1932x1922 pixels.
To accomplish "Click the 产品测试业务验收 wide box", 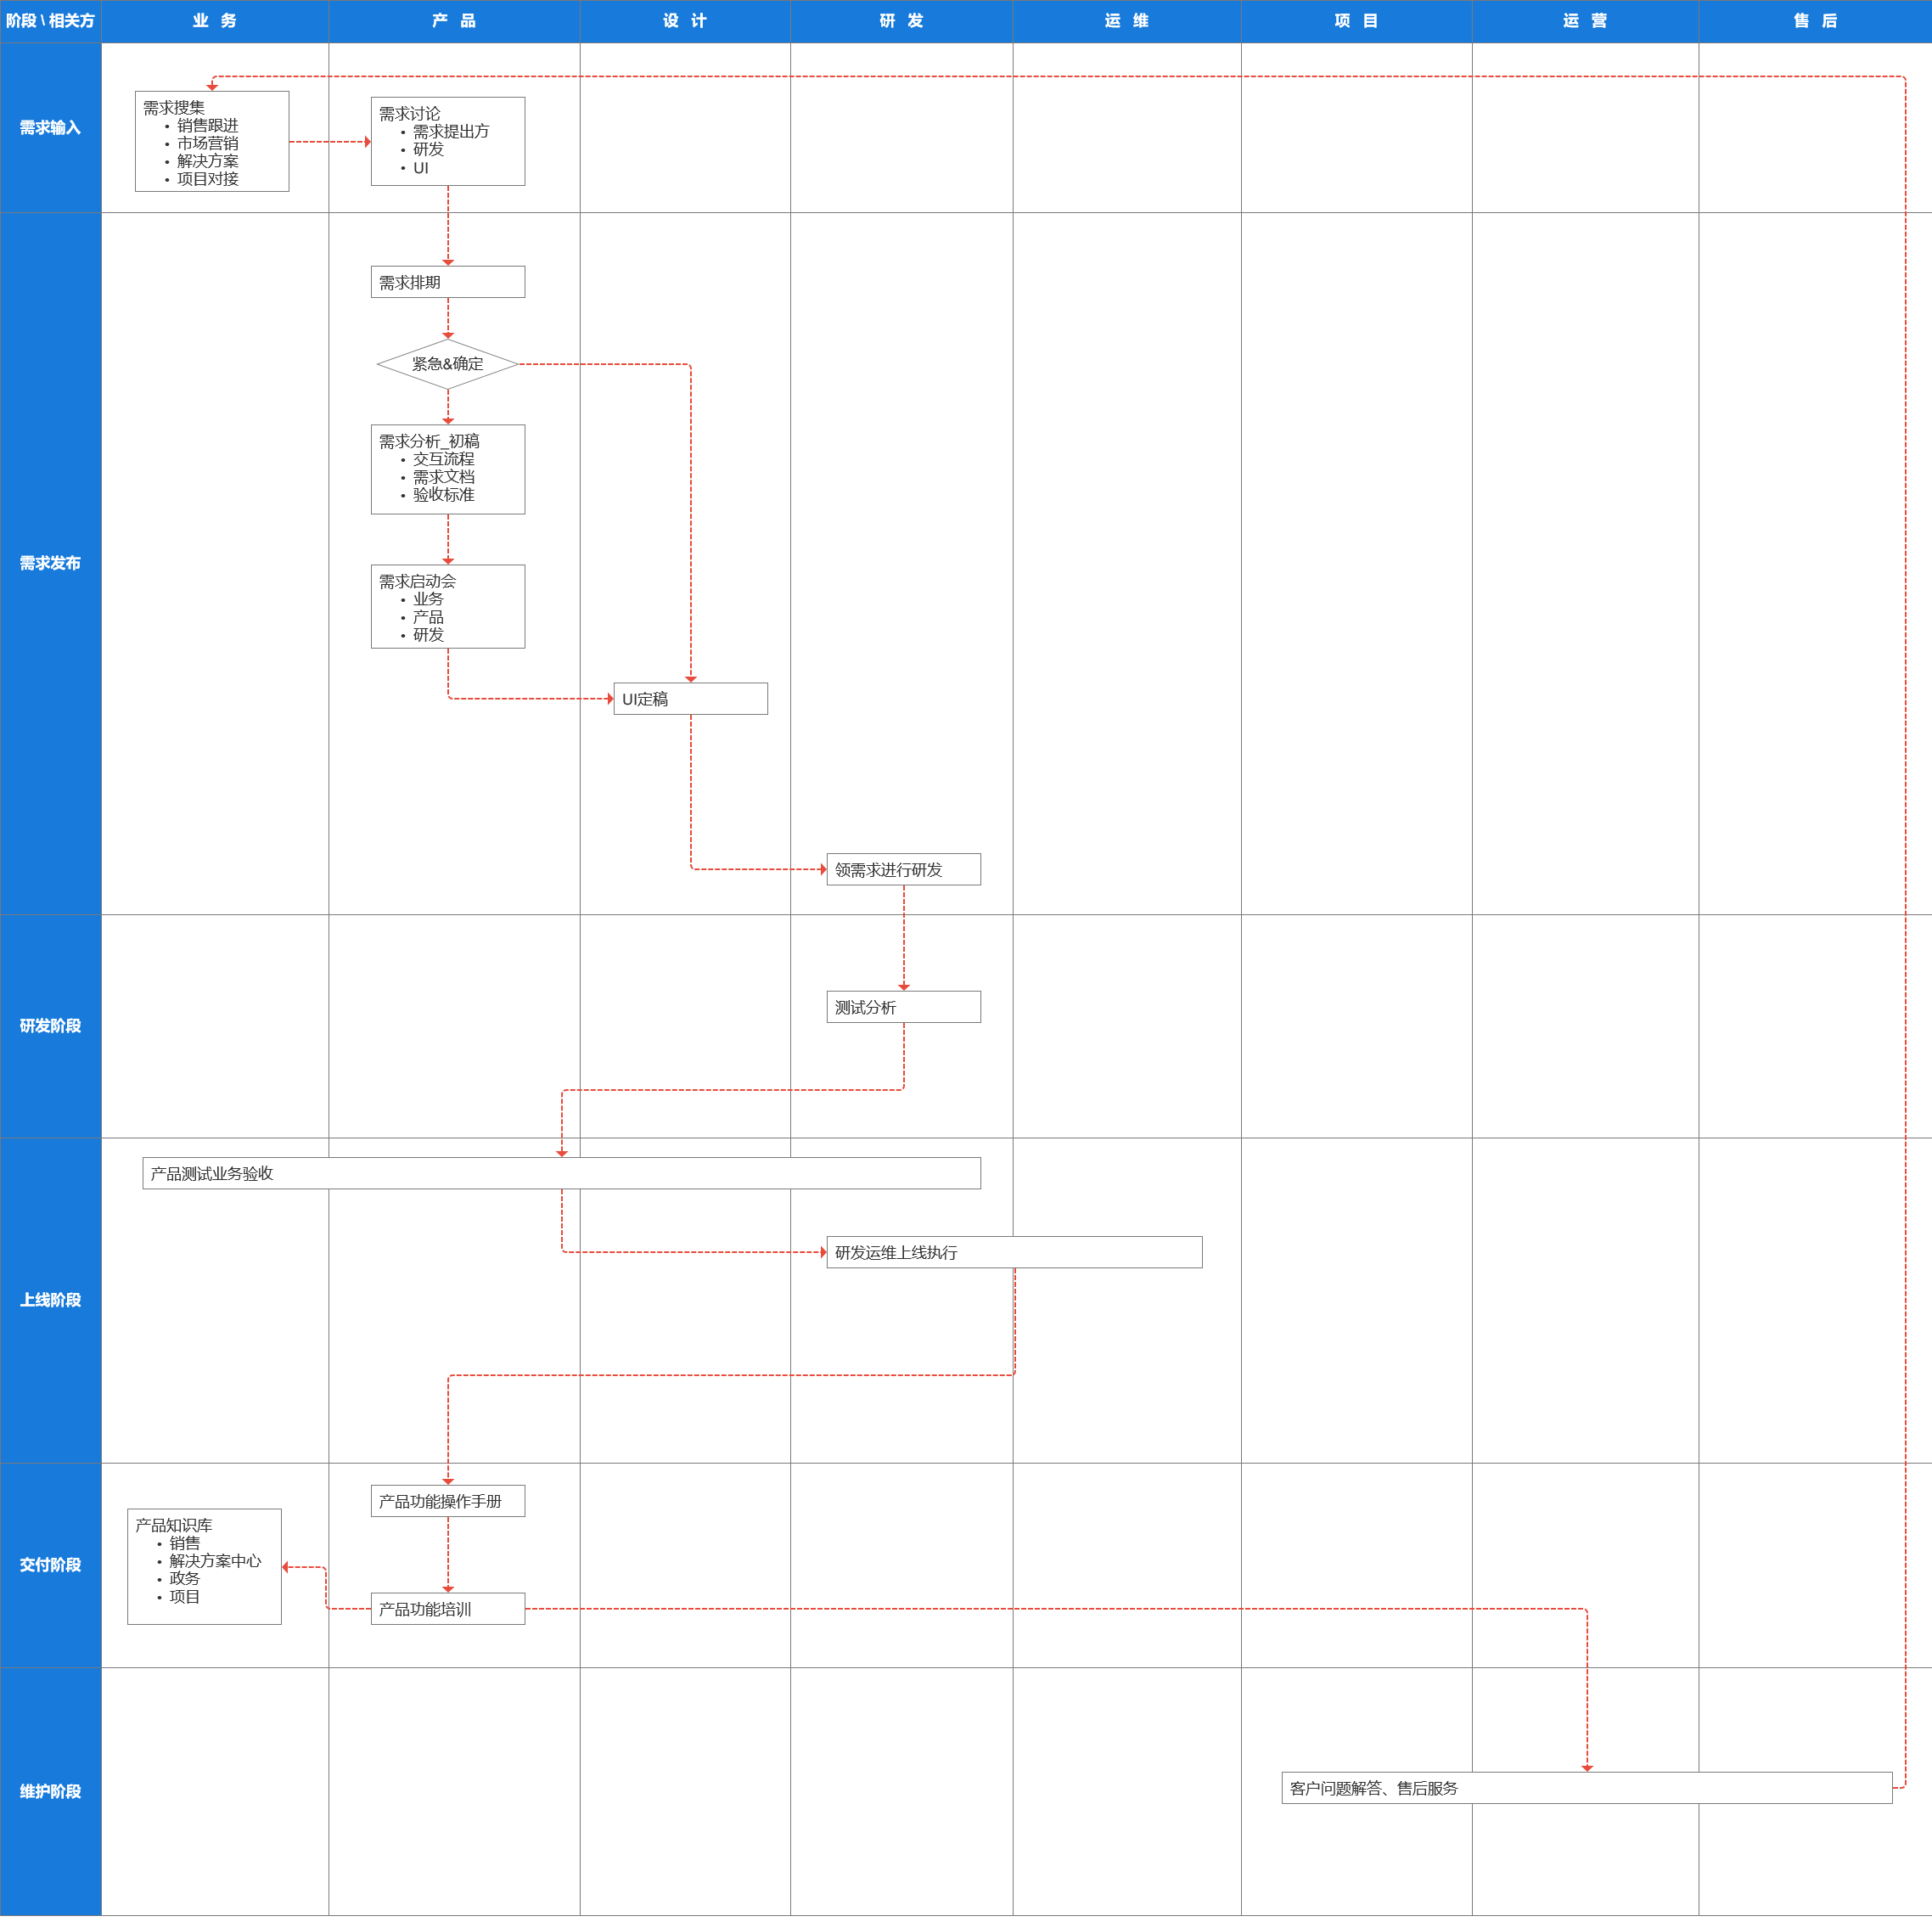I will 562,1173.
